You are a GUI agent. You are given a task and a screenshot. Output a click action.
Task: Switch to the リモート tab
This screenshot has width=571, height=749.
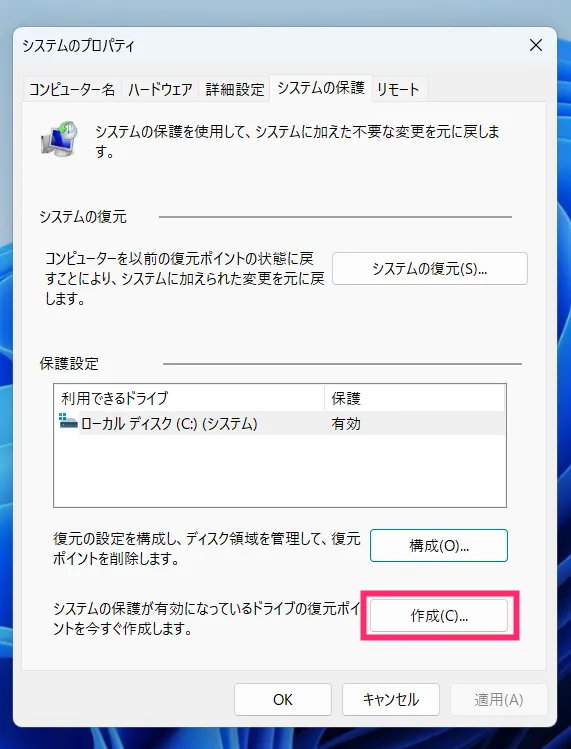(398, 89)
